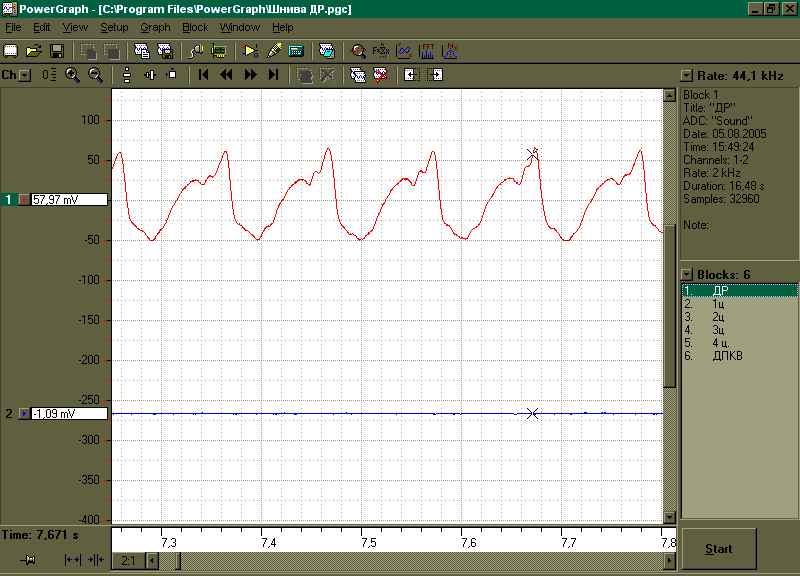This screenshot has width=800, height=576.
Task: Open a file with the folder icon
Action: (x=34, y=51)
